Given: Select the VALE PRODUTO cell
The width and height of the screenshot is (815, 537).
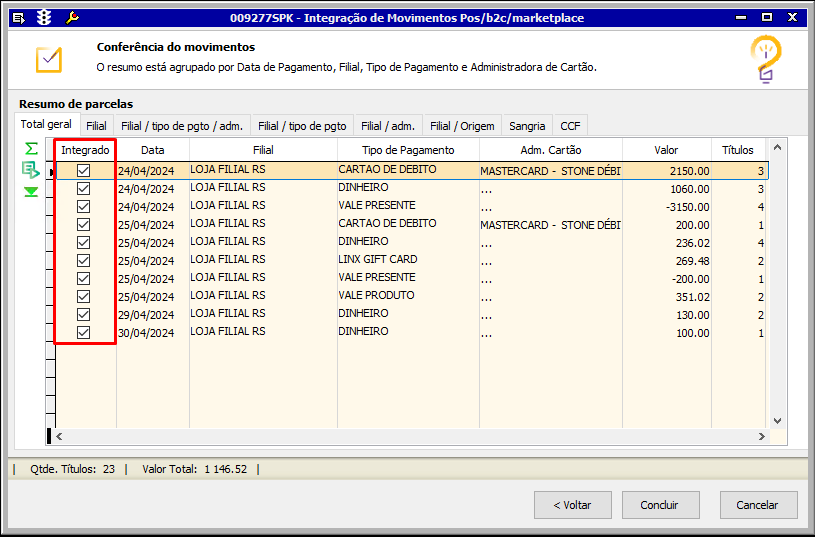Looking at the screenshot, I should pyautogui.click(x=409, y=296).
